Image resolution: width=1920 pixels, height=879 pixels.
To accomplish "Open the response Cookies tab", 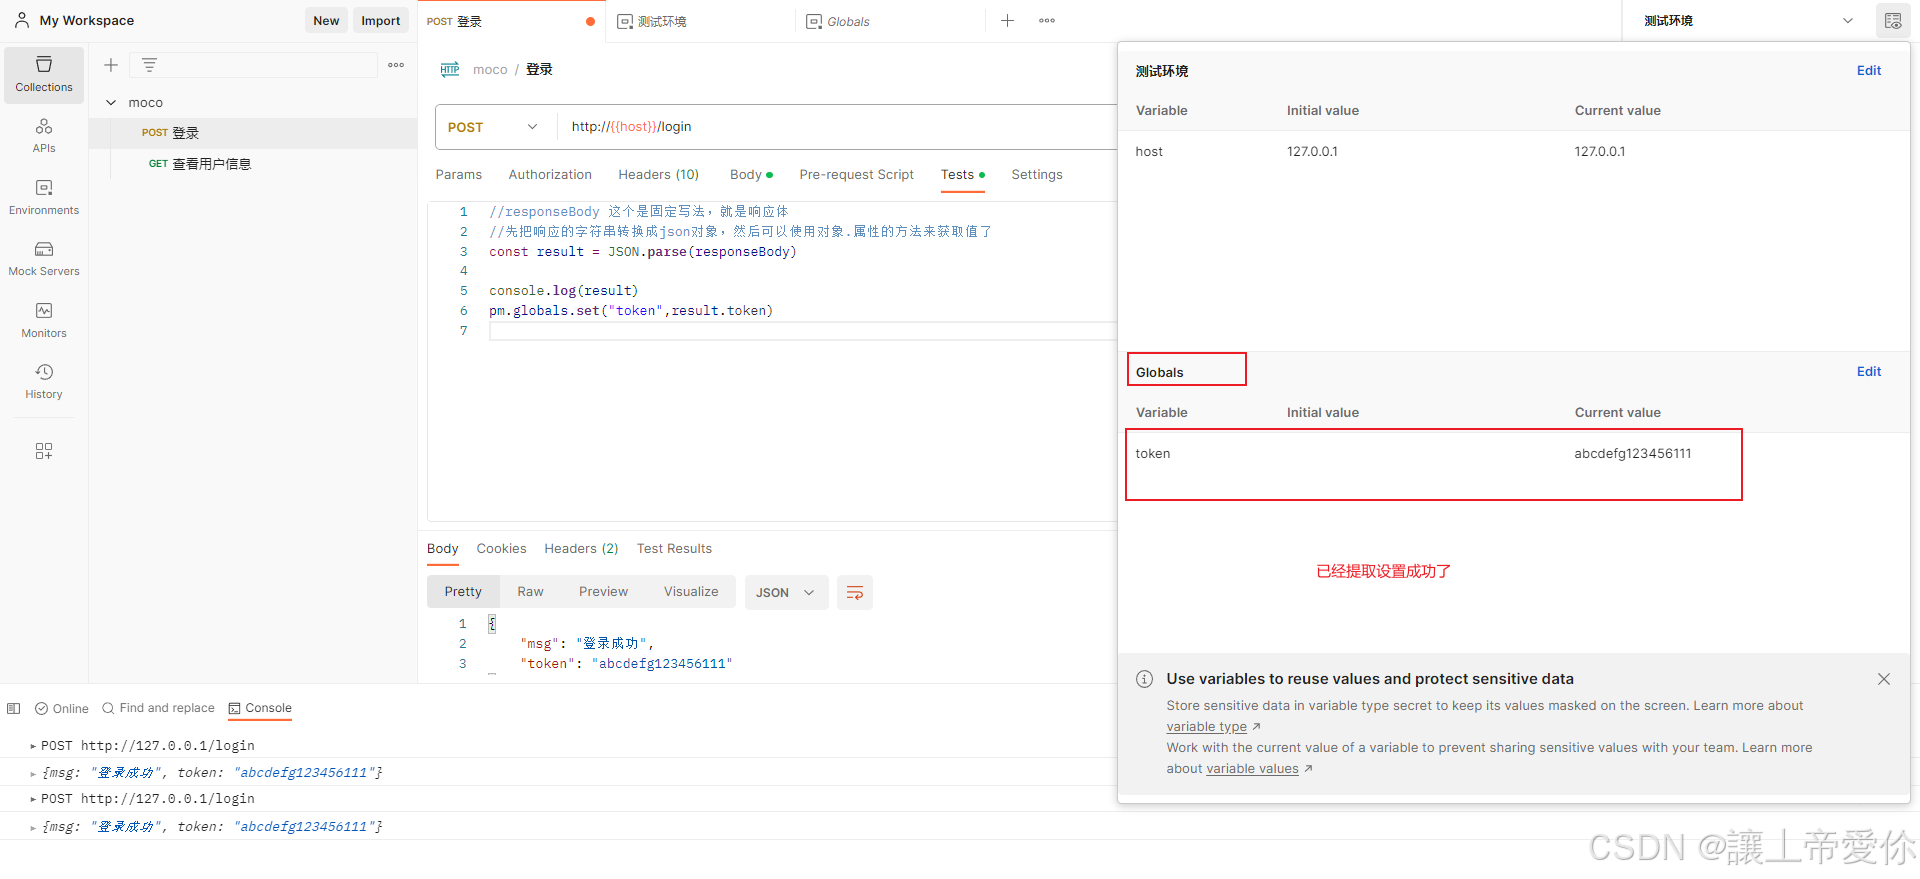I will [501, 549].
